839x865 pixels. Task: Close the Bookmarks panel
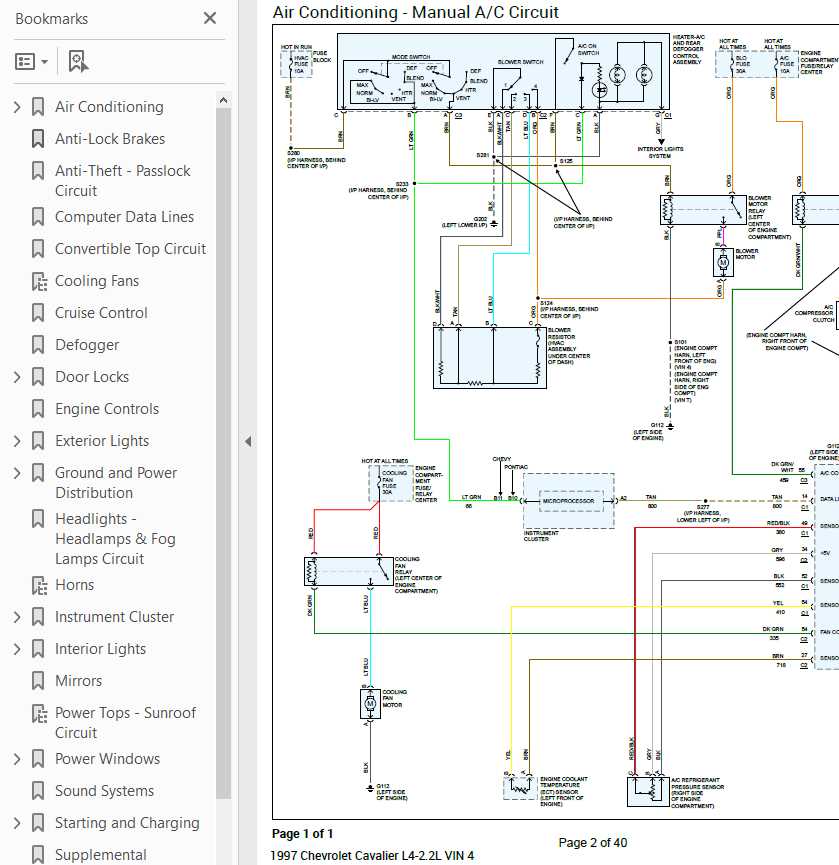pos(210,18)
